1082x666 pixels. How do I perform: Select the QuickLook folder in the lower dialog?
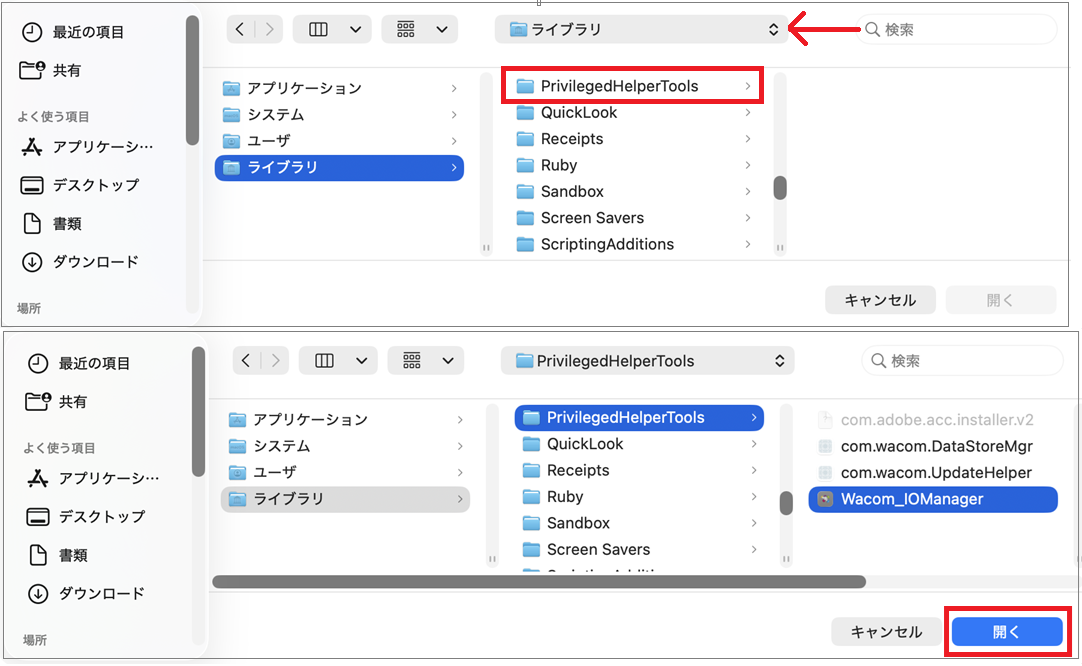tap(639, 444)
